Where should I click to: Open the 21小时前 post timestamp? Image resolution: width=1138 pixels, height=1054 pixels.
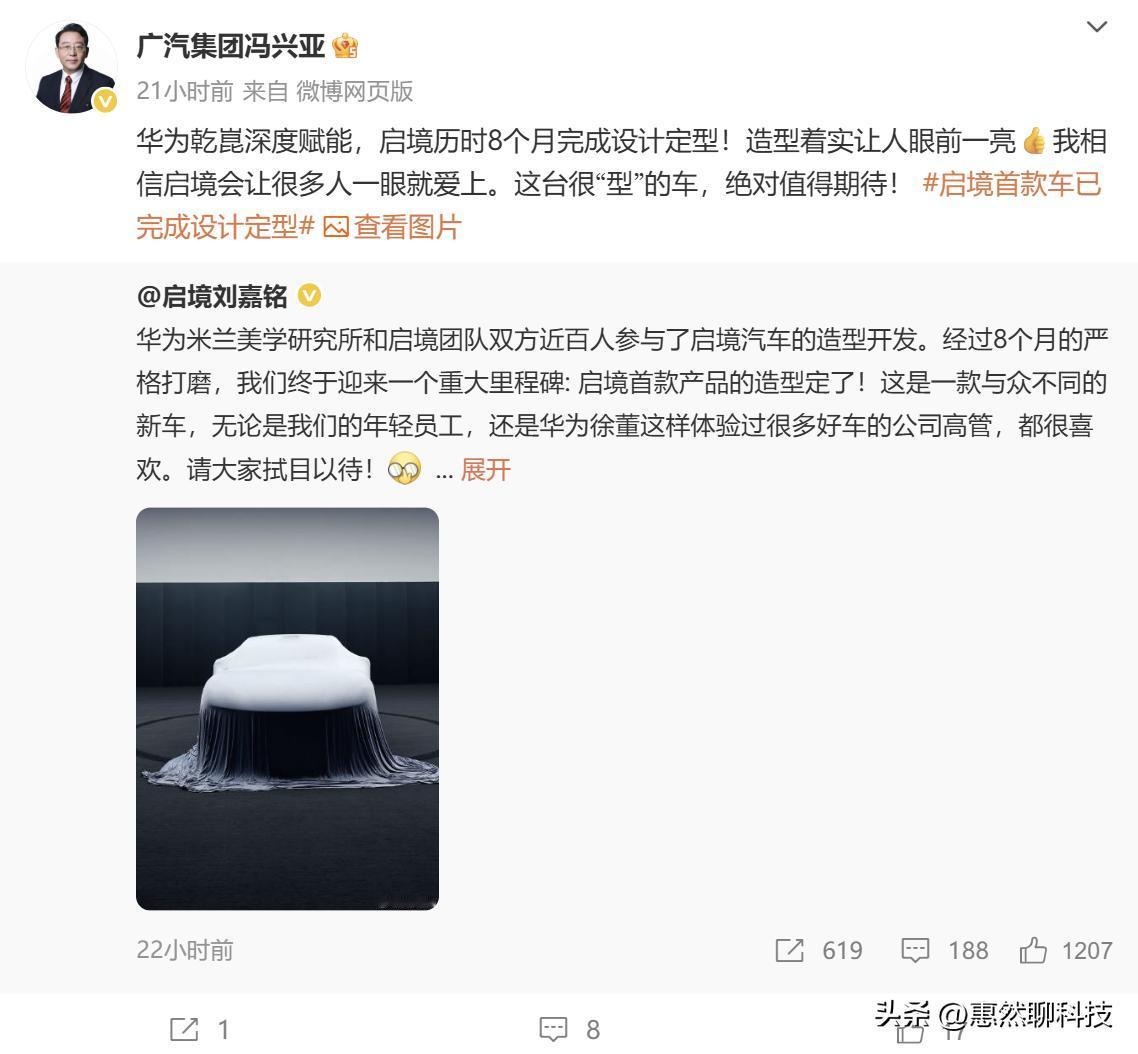point(185,91)
